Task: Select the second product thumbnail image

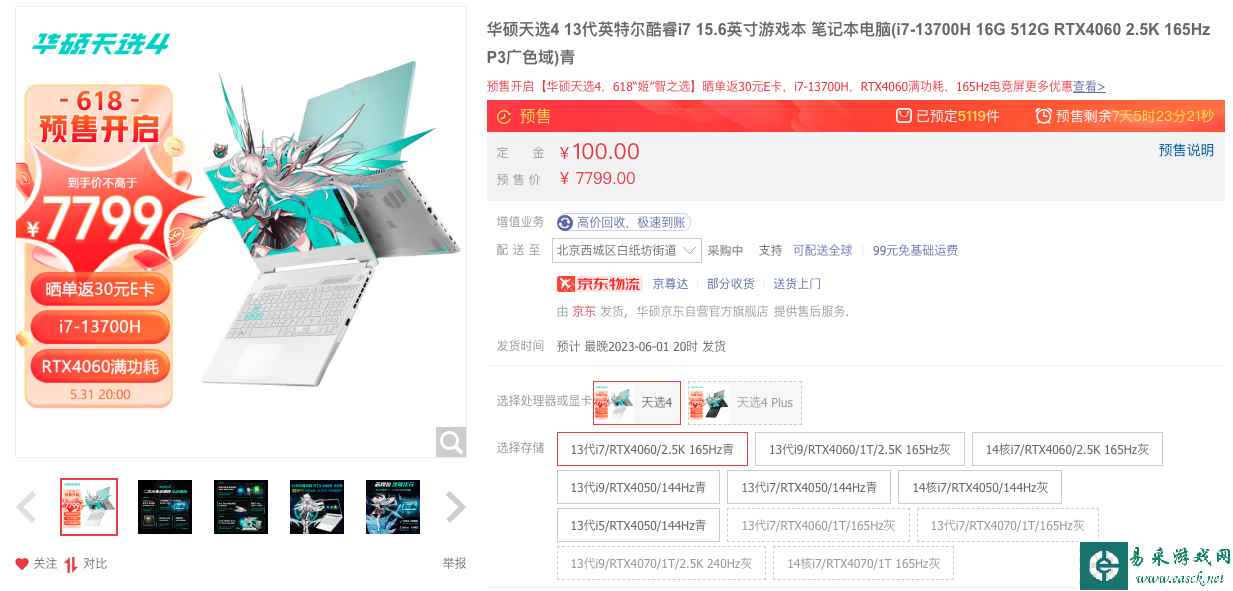Action: tap(165, 507)
